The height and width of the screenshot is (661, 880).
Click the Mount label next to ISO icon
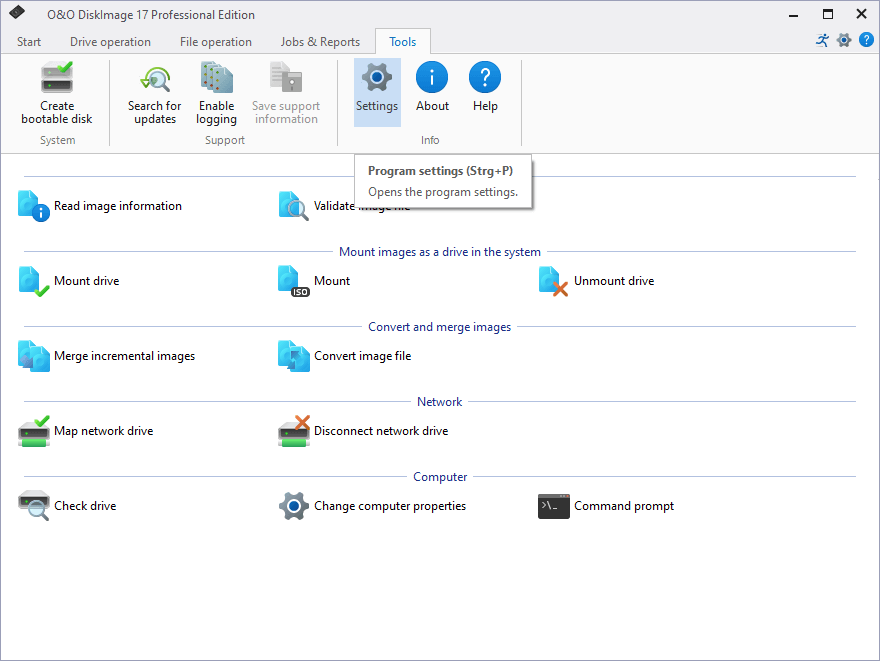pyautogui.click(x=332, y=281)
